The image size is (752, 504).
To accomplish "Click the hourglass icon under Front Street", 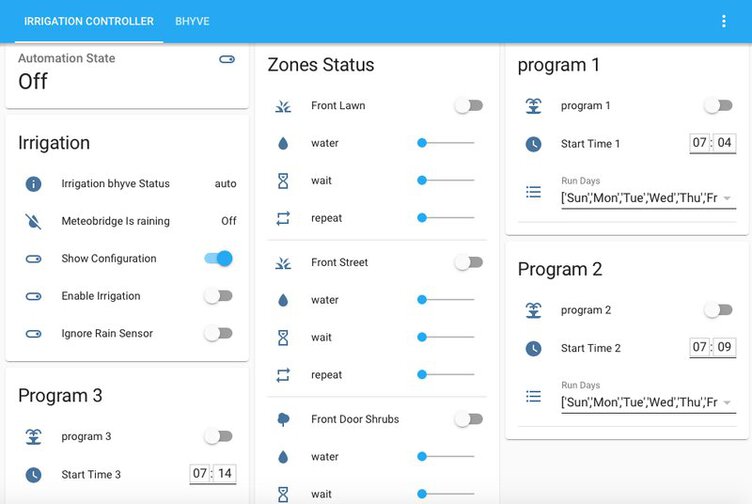I will click(283, 338).
